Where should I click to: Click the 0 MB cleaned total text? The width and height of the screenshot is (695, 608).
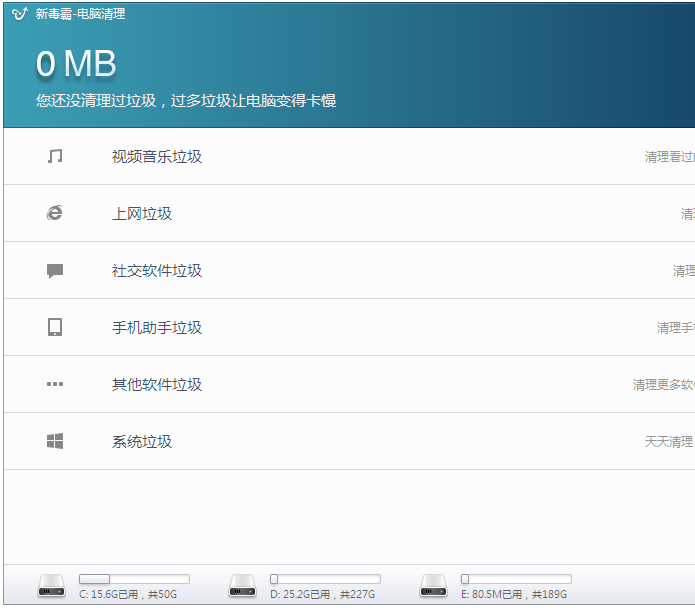[x=76, y=64]
